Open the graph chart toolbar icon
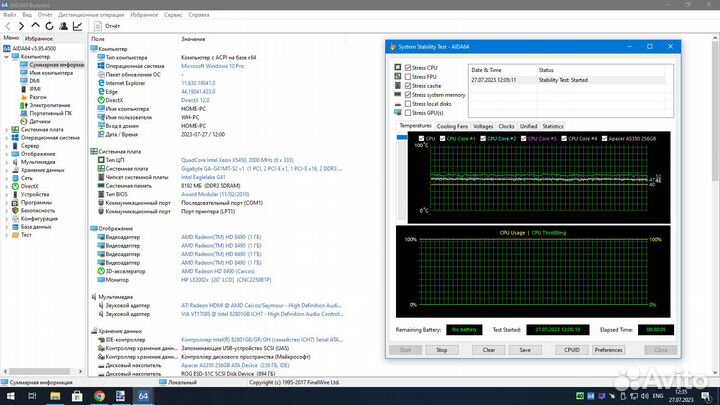 click(77, 26)
